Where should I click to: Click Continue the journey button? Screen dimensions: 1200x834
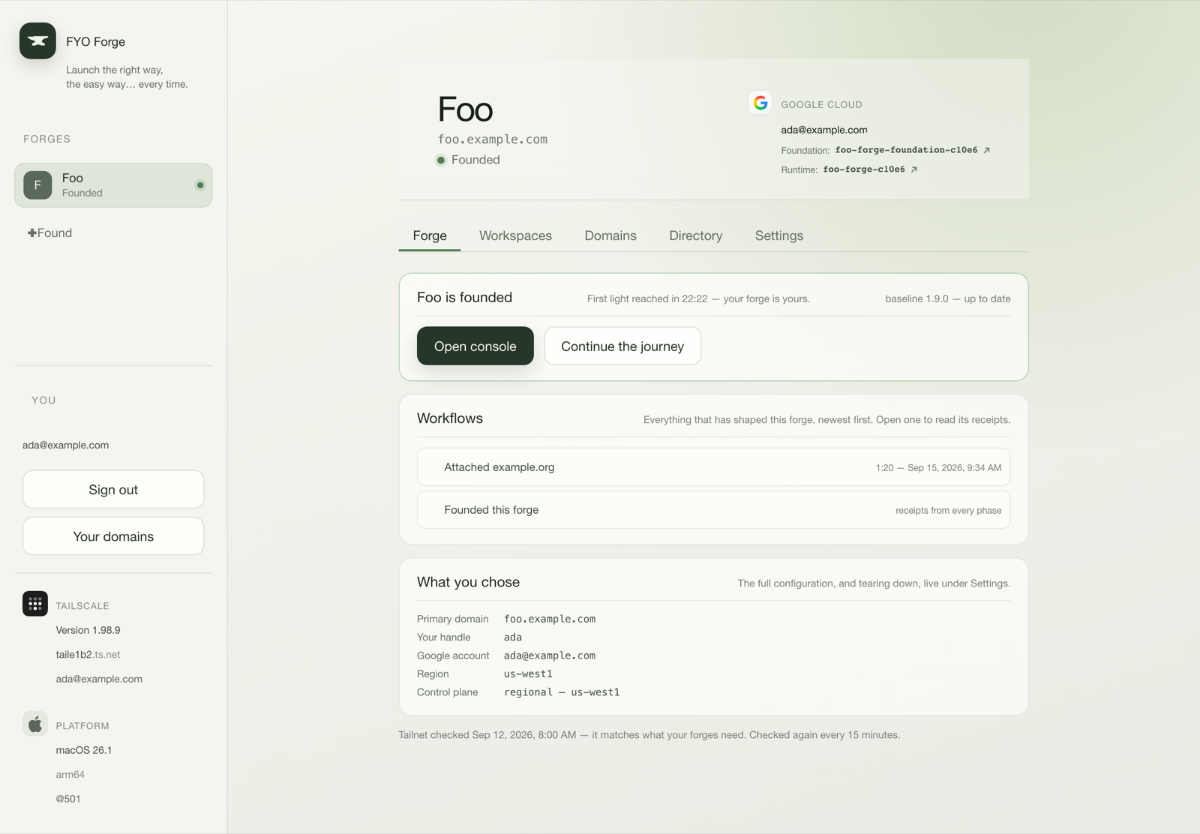tap(622, 346)
